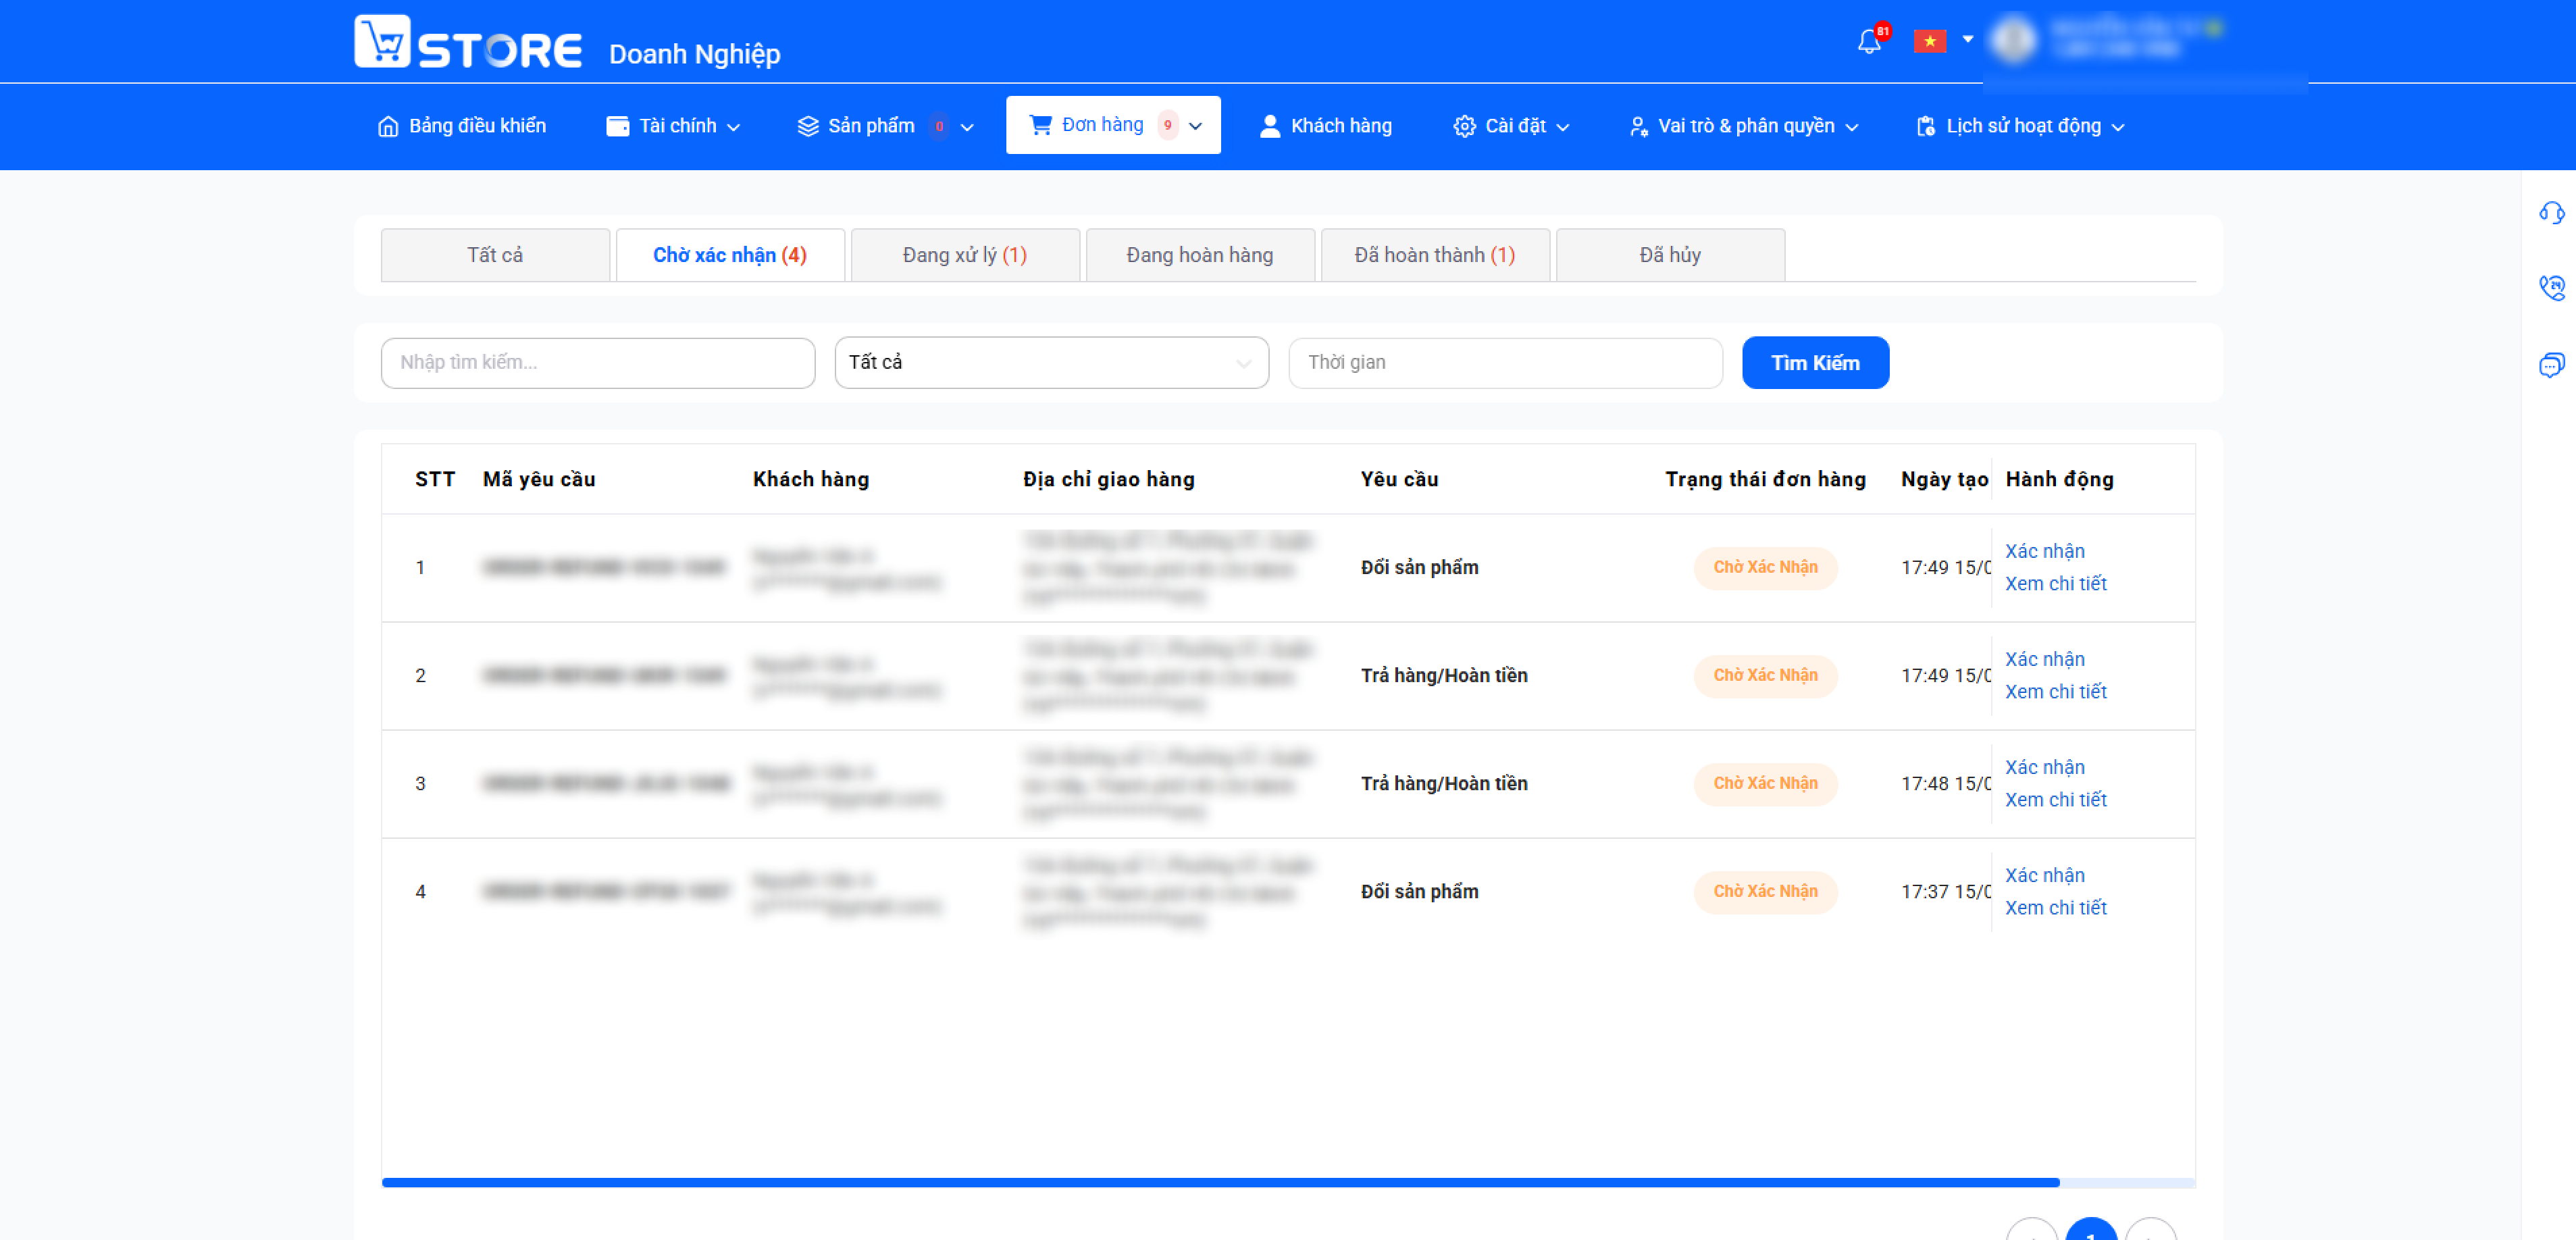Open the Tất cả filter combo box
The height and width of the screenshot is (1240, 2576).
coord(1051,362)
